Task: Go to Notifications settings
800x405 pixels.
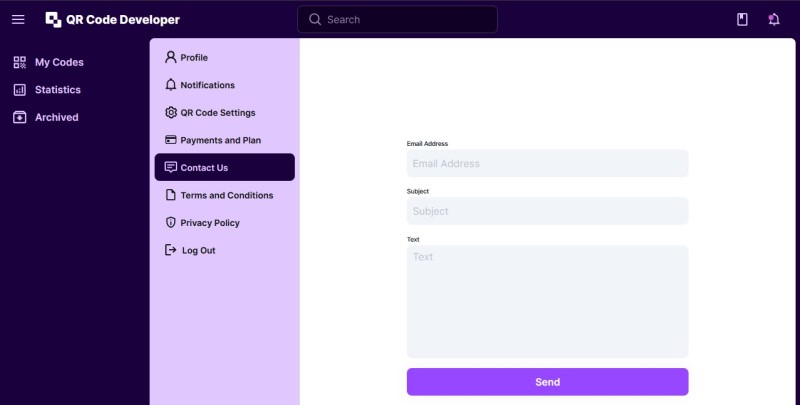Action: point(207,85)
